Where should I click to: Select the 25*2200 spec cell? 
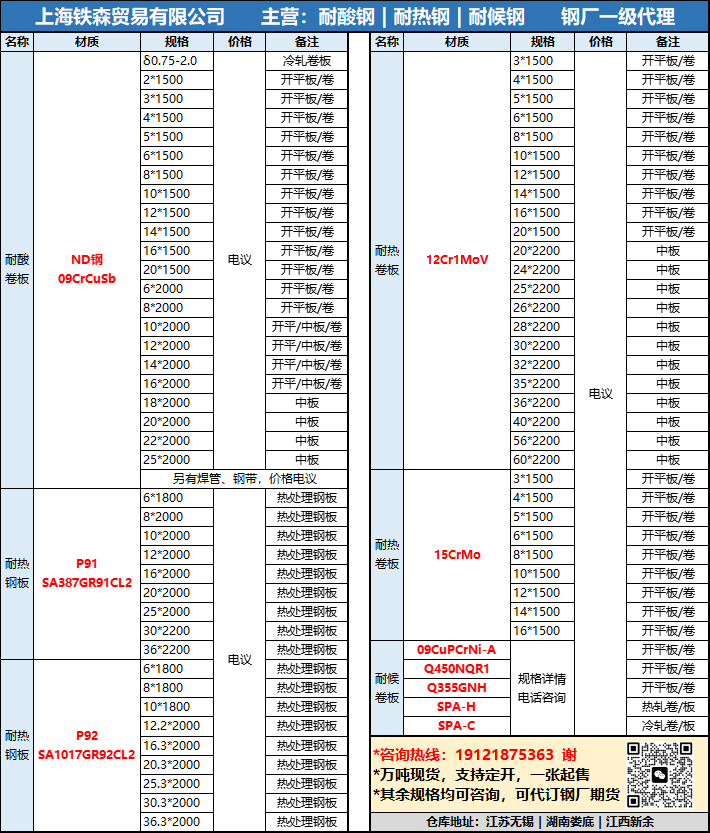tap(542, 289)
